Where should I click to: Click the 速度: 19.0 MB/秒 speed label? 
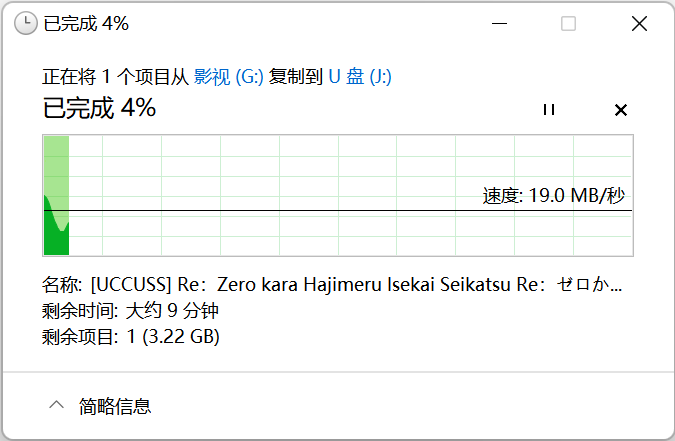tap(554, 196)
